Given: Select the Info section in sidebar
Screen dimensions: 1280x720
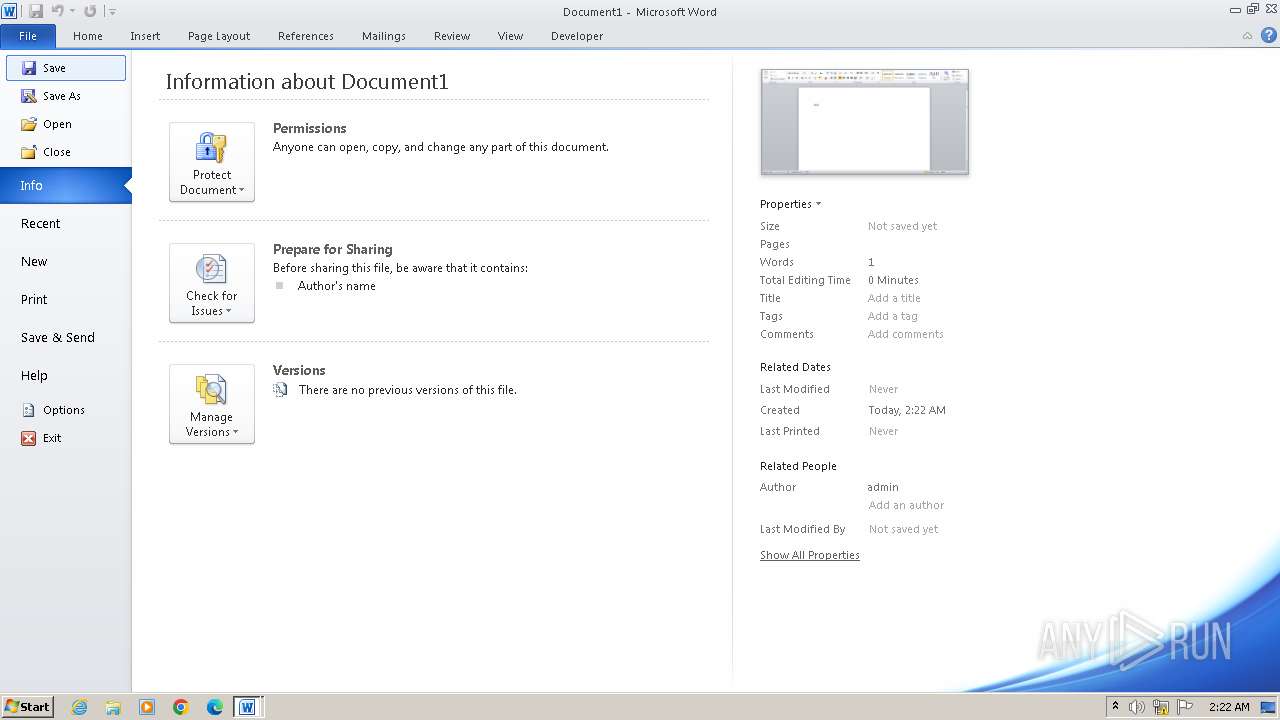Looking at the screenshot, I should 66,185.
